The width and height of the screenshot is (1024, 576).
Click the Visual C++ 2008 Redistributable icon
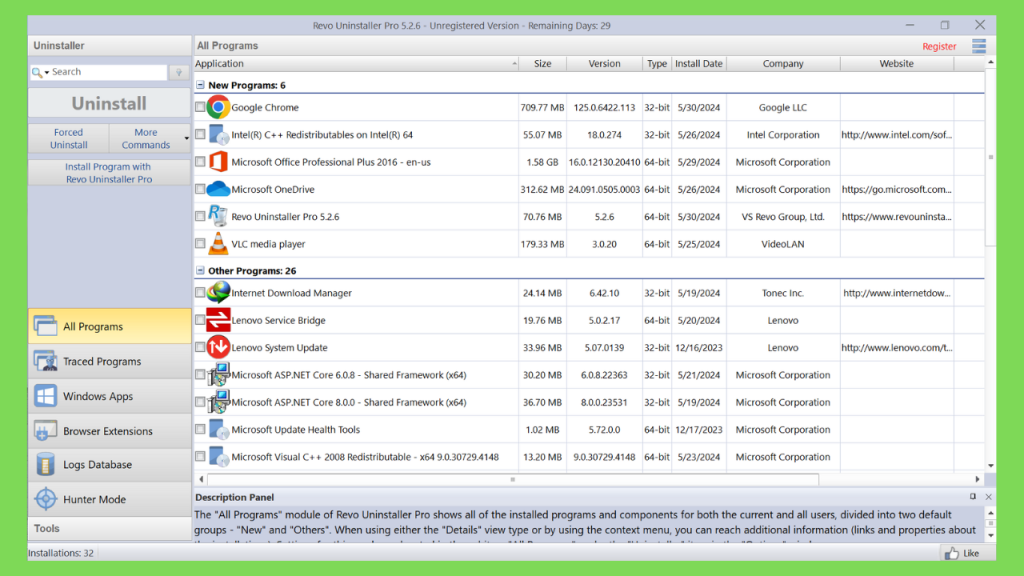coord(218,457)
